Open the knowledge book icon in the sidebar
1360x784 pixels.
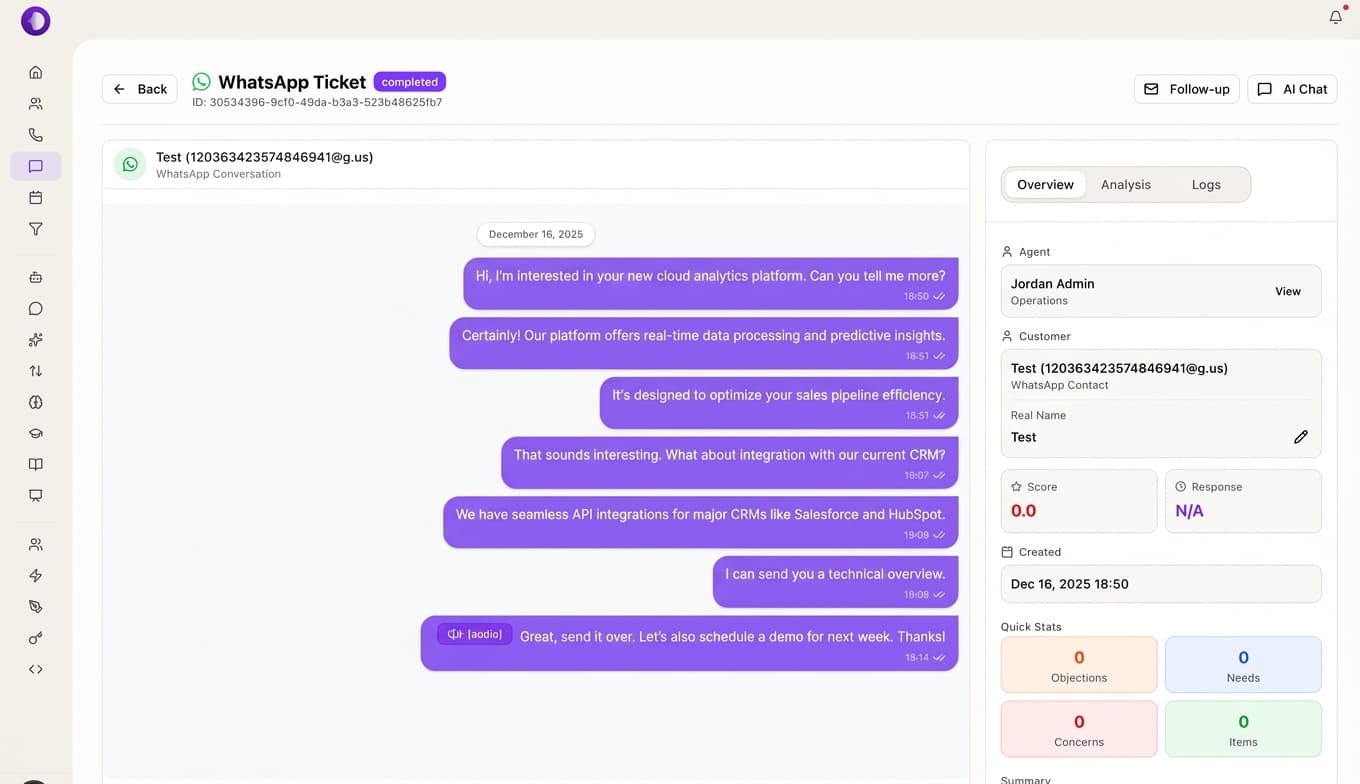(x=35, y=464)
